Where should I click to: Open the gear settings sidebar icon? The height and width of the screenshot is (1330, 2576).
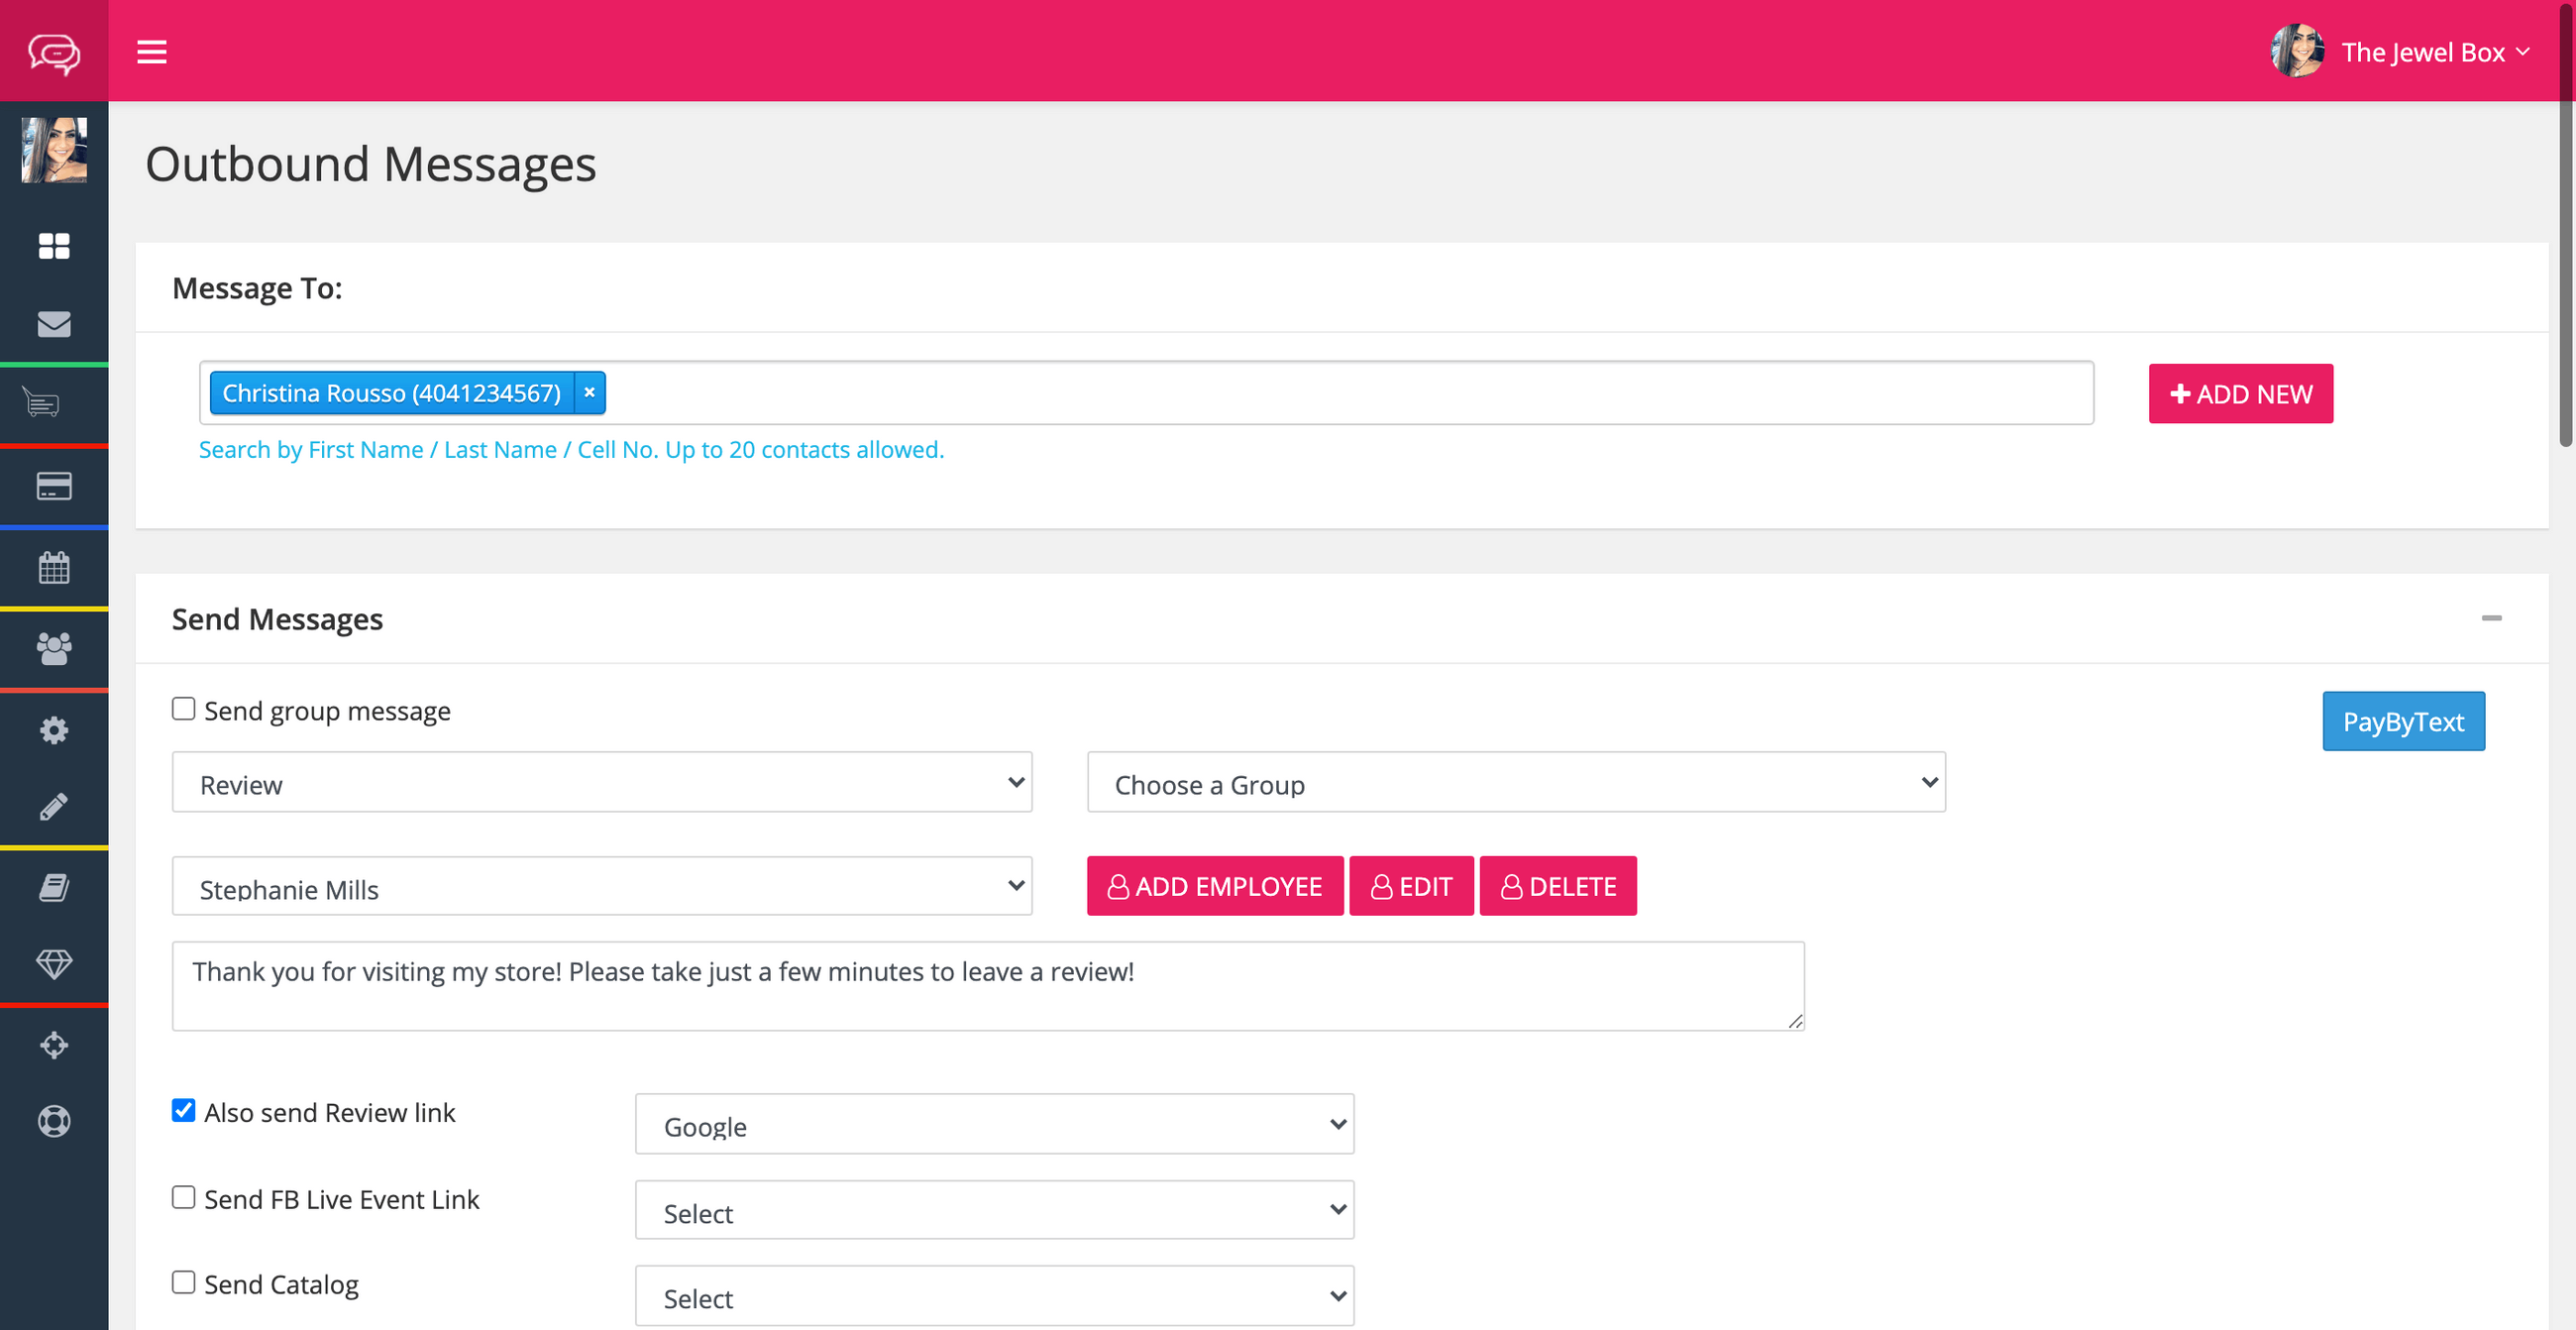point(54,730)
